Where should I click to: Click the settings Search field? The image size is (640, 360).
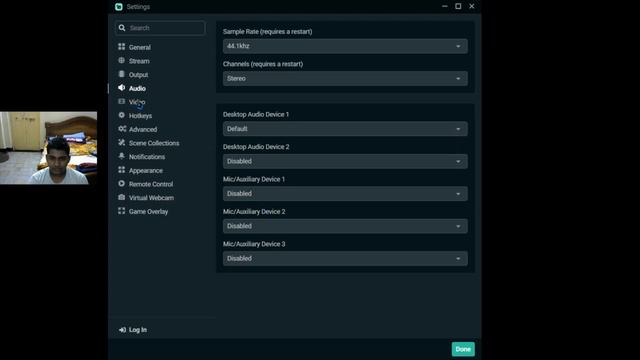160,28
